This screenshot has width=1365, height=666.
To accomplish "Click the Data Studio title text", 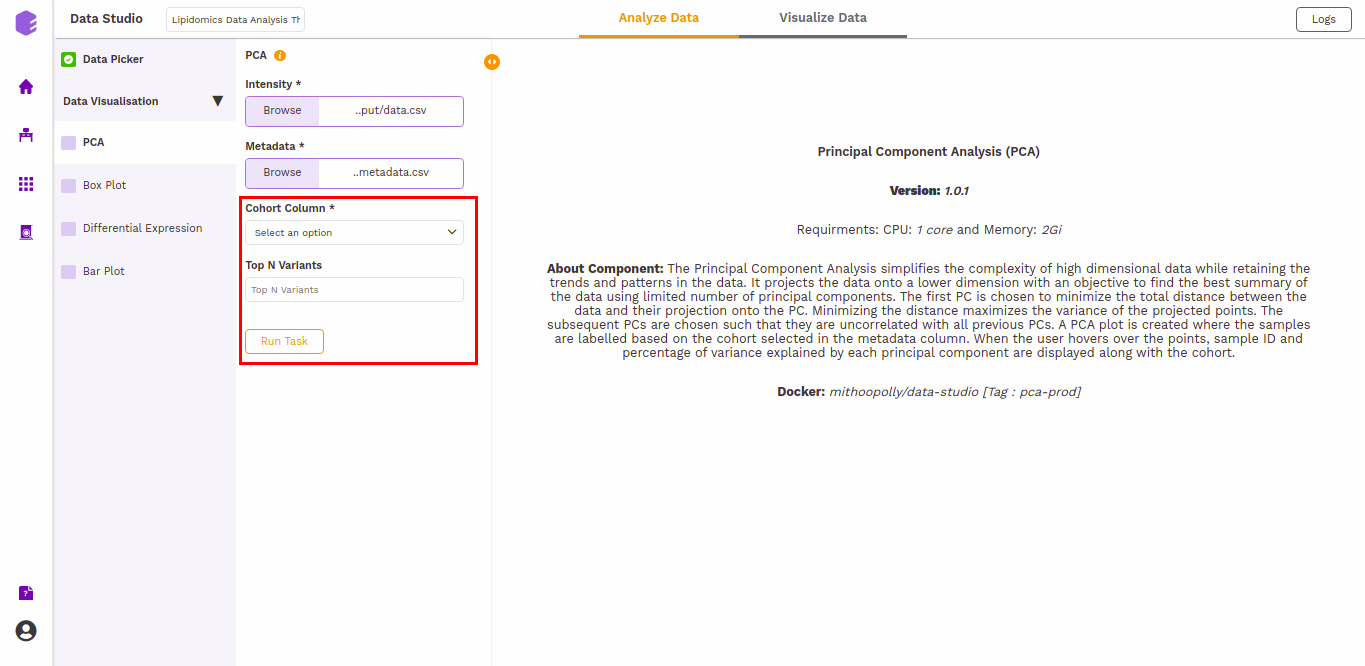I will (106, 19).
